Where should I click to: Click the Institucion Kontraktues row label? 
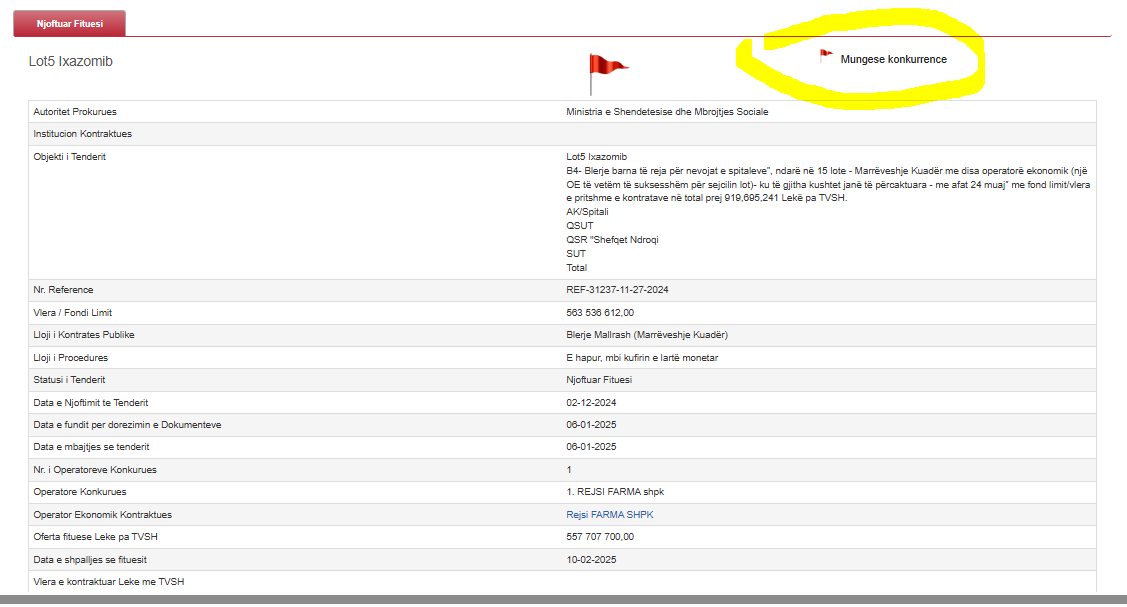[83, 134]
